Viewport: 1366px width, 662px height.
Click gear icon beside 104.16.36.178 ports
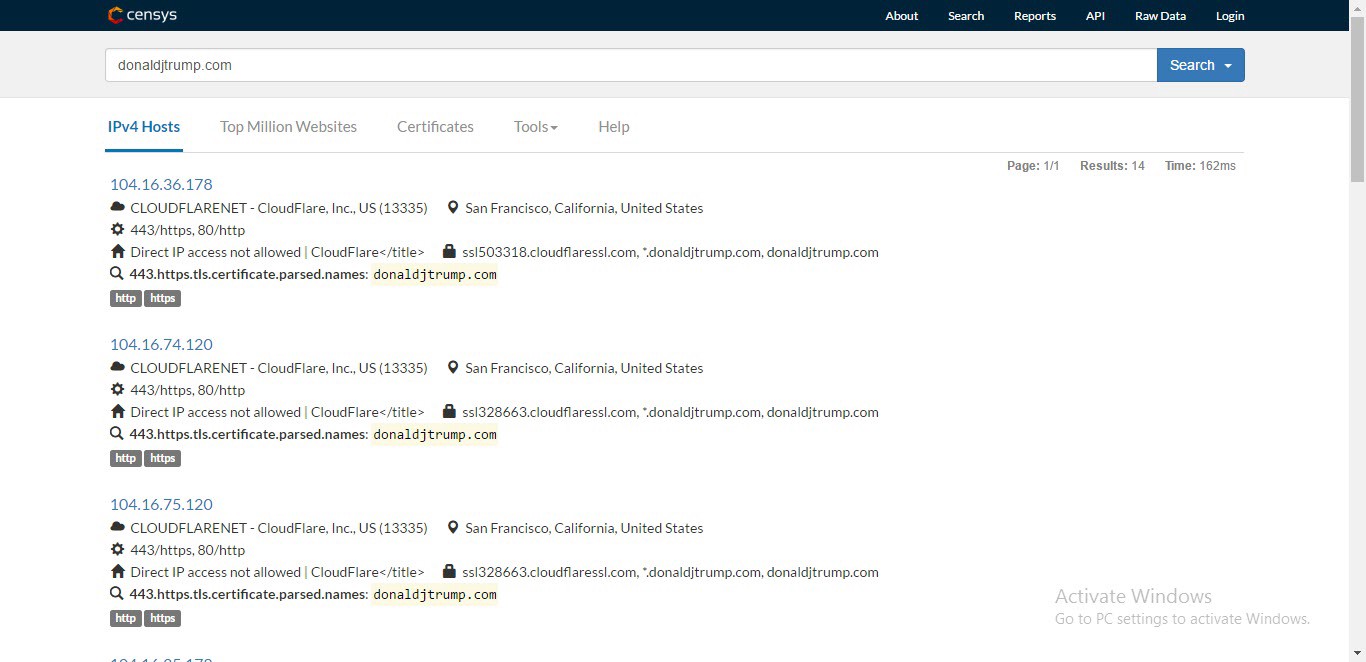(x=118, y=230)
